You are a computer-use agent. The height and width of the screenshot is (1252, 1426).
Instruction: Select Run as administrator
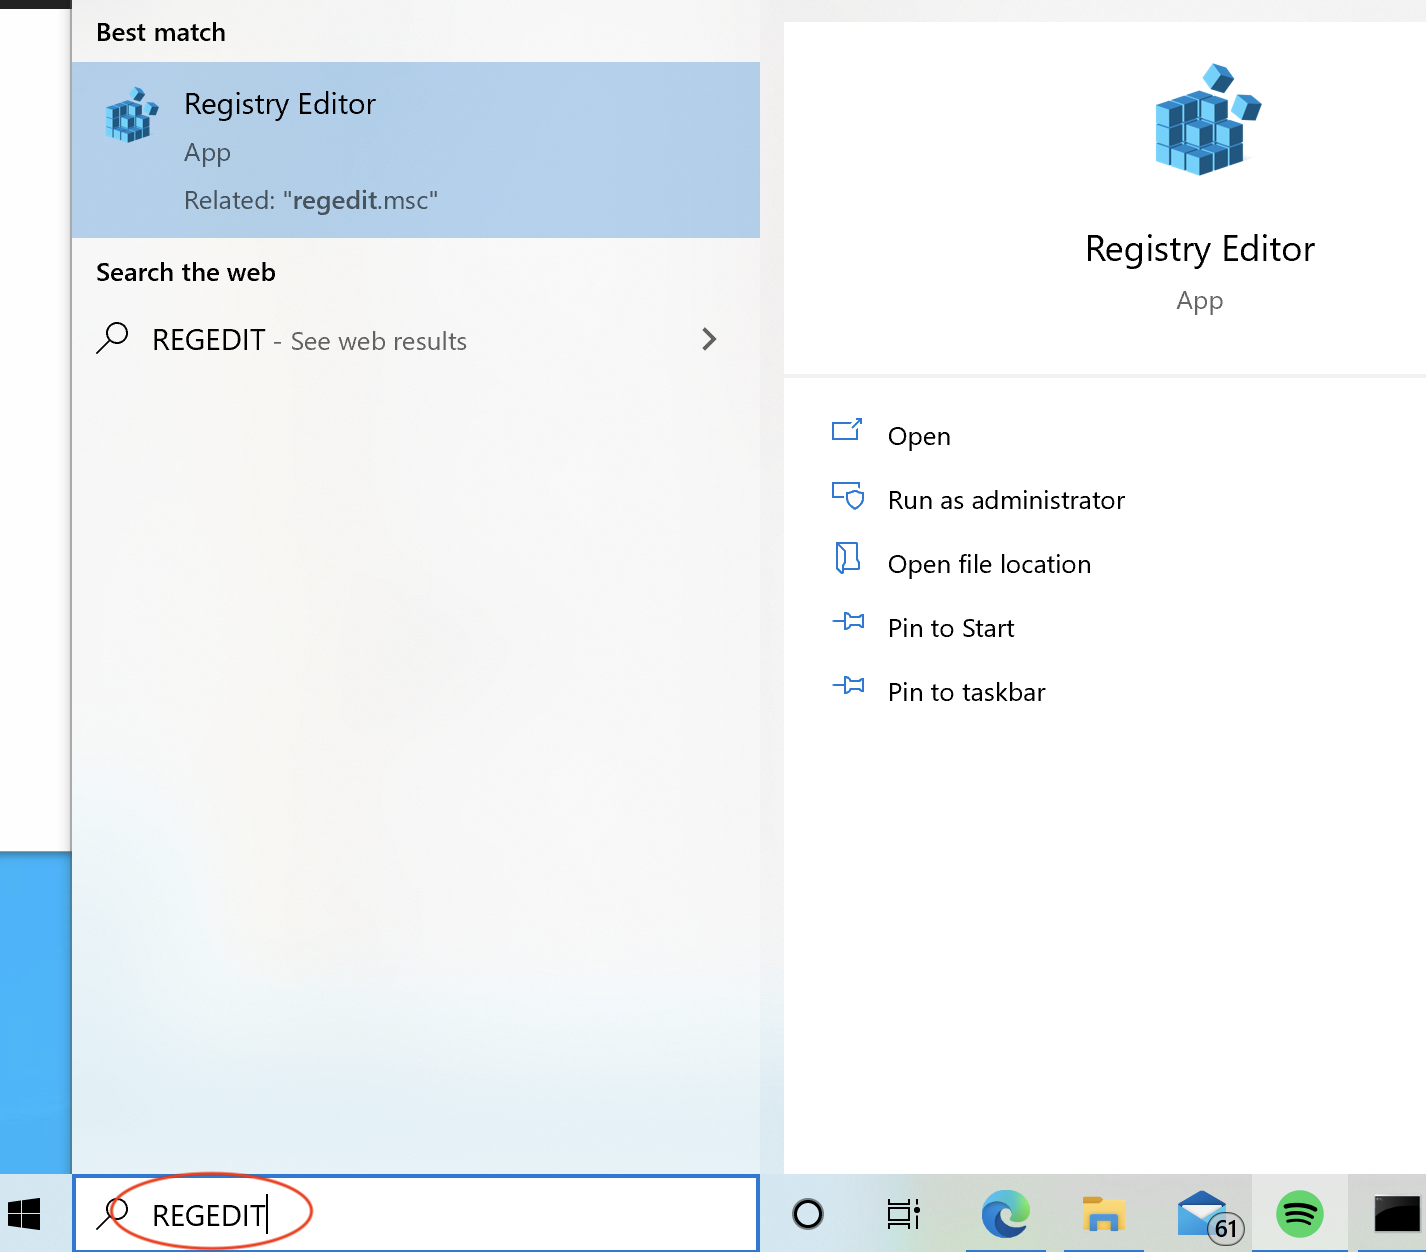click(1005, 500)
